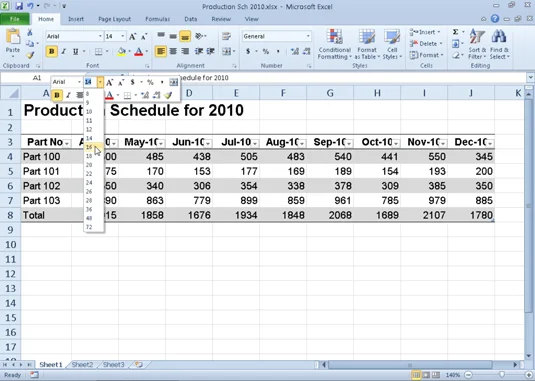Click the ribbon Increase Decimal icon

[x=295, y=52]
